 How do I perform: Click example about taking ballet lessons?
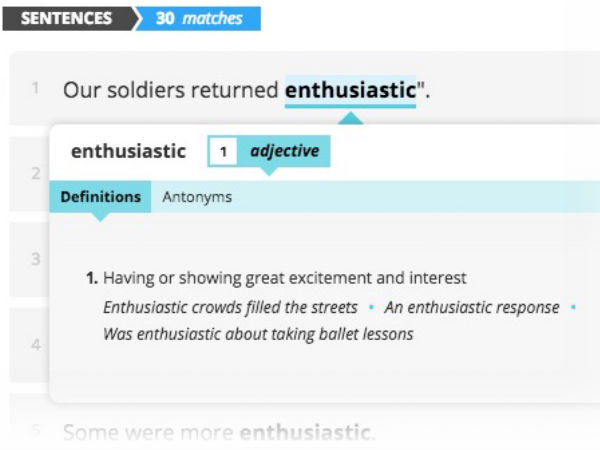coord(258,334)
